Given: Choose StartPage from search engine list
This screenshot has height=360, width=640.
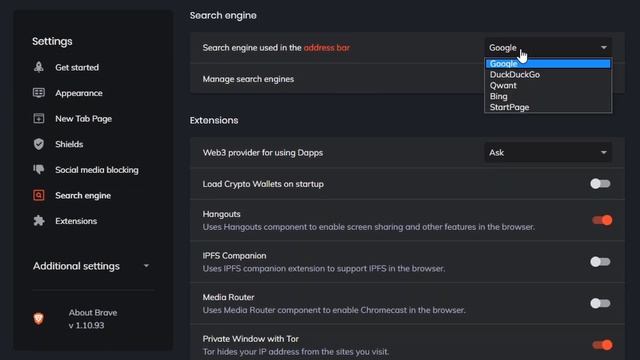Looking at the screenshot, I should 548,107.
